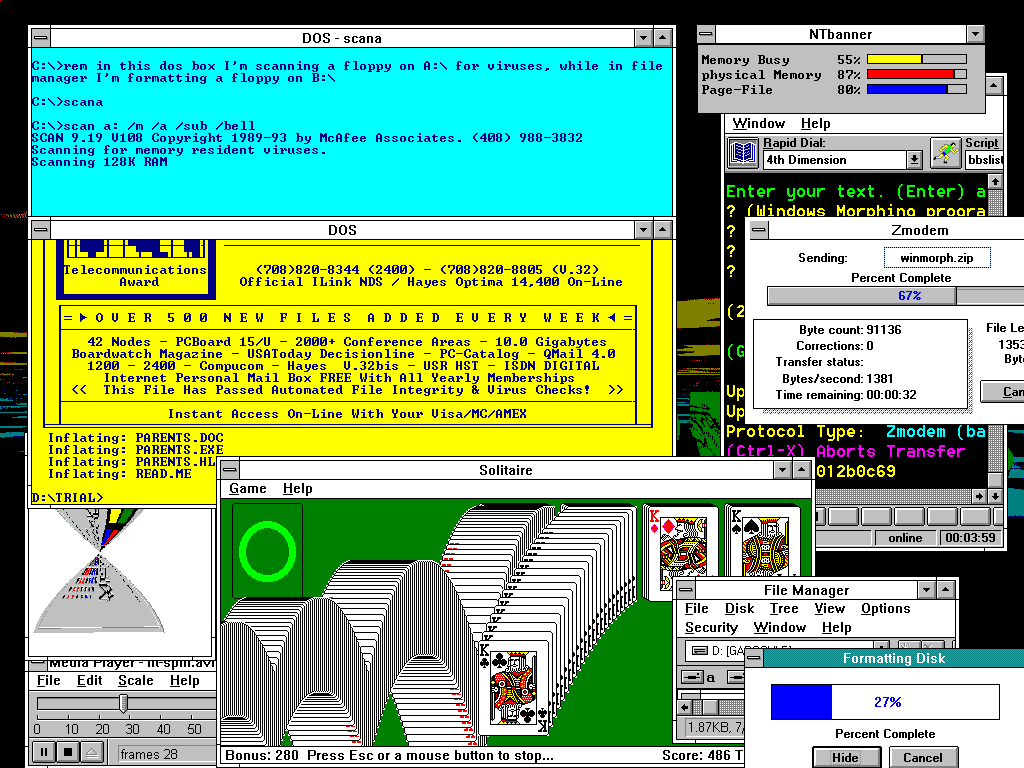Hide the Formatting Disk dialog
The height and width of the screenshot is (768, 1024).
pyautogui.click(x=845, y=757)
